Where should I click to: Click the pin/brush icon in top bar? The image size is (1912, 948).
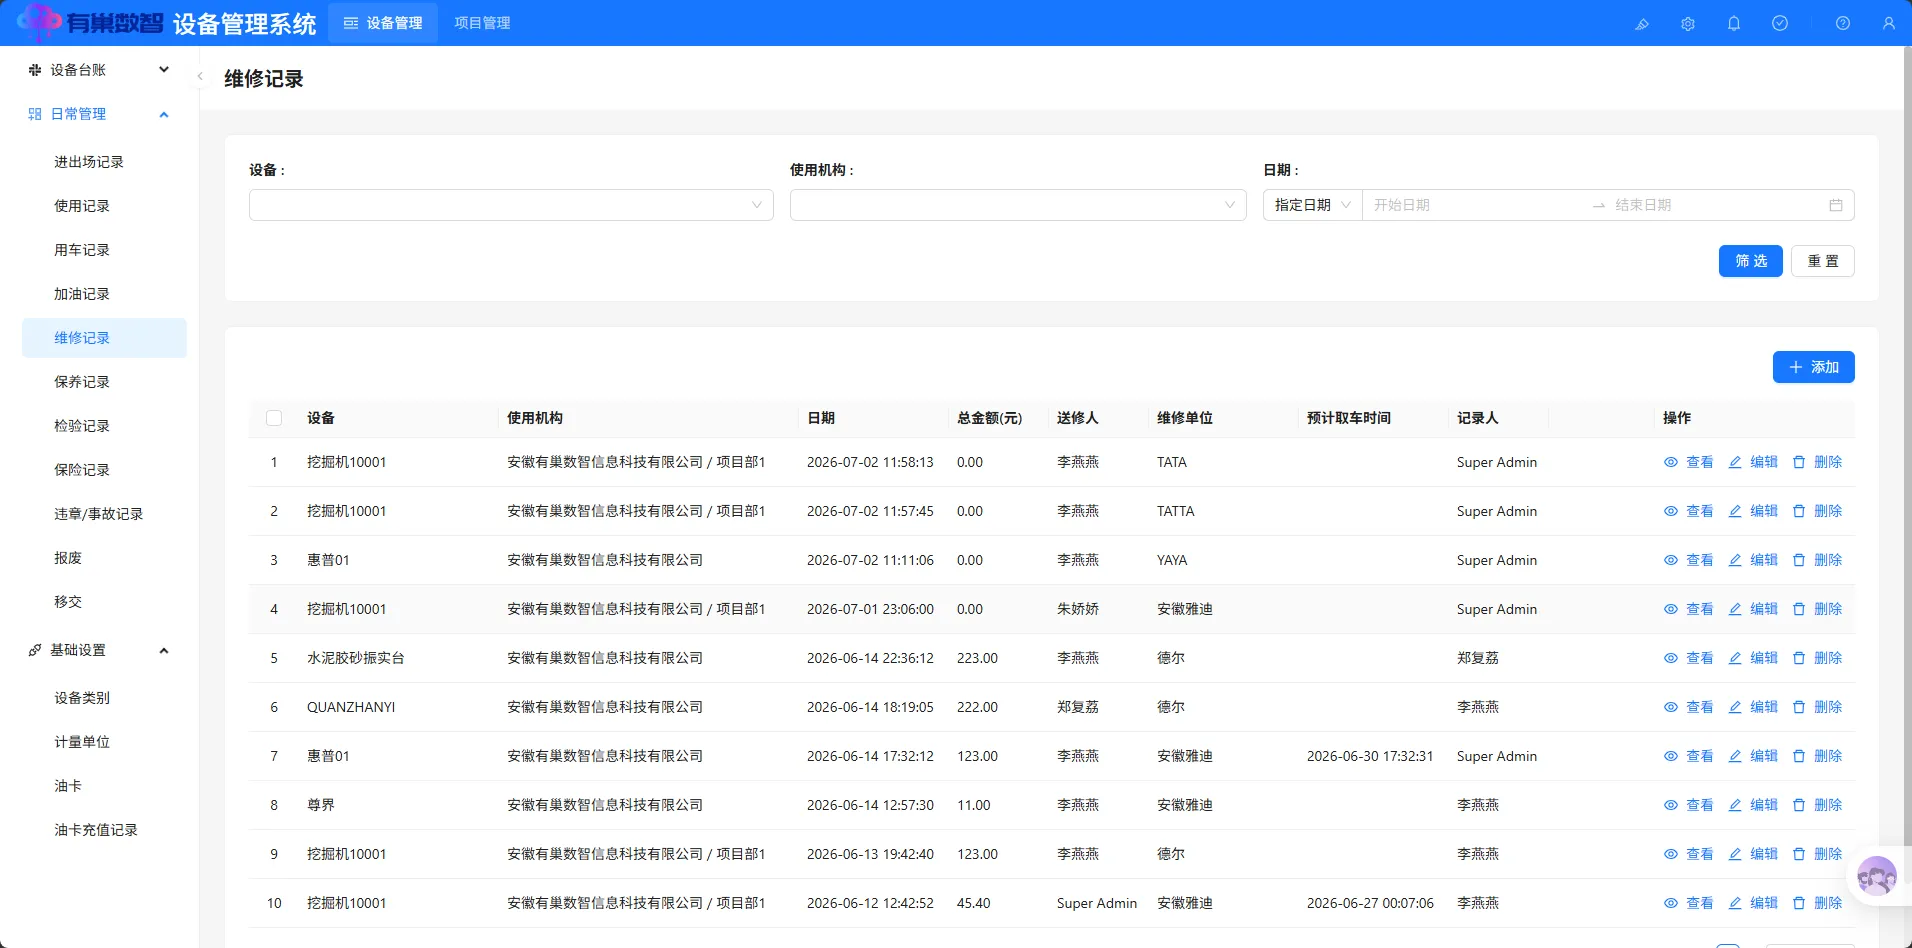coord(1642,23)
